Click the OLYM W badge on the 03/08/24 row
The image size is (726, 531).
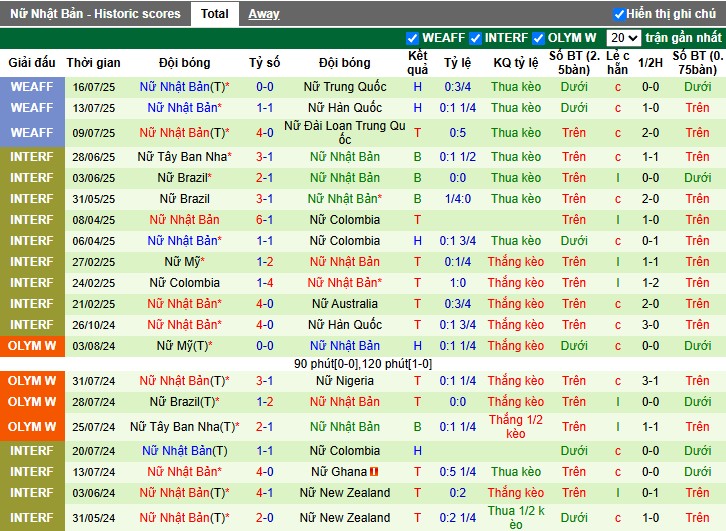click(32, 346)
